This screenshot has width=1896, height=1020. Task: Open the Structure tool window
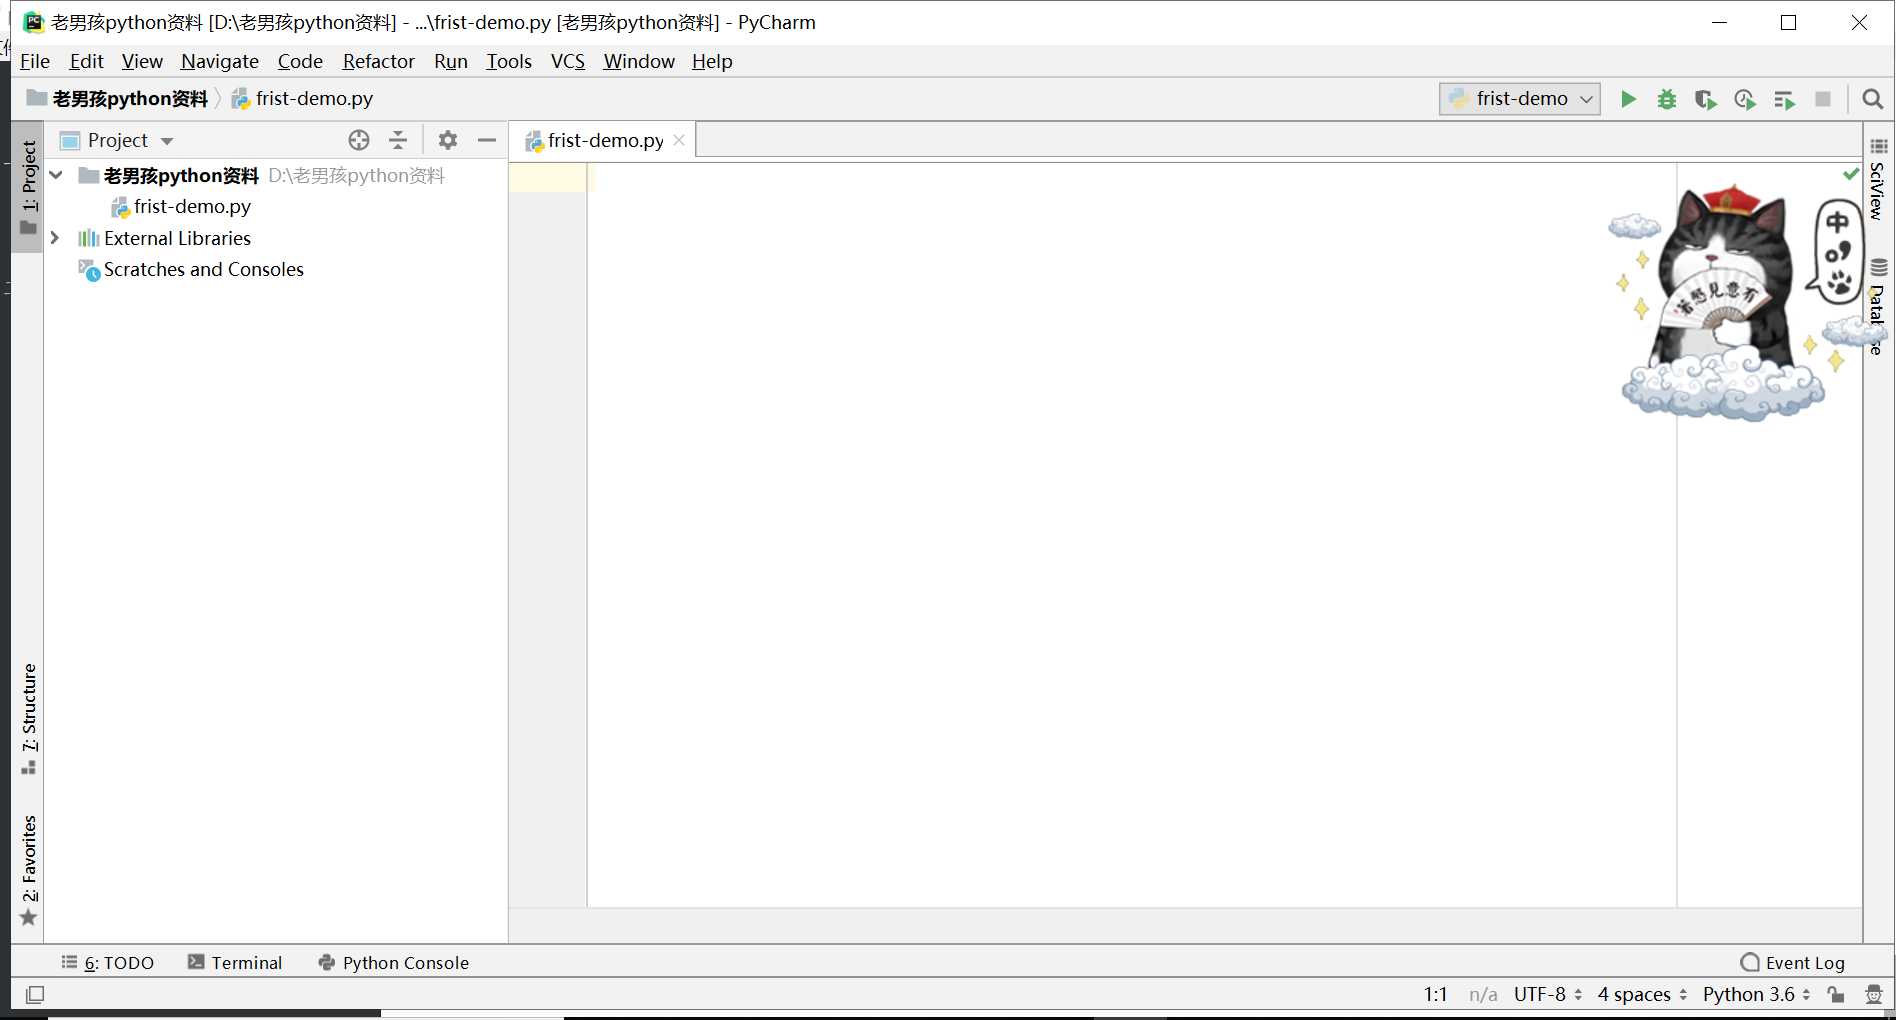pos(28,718)
